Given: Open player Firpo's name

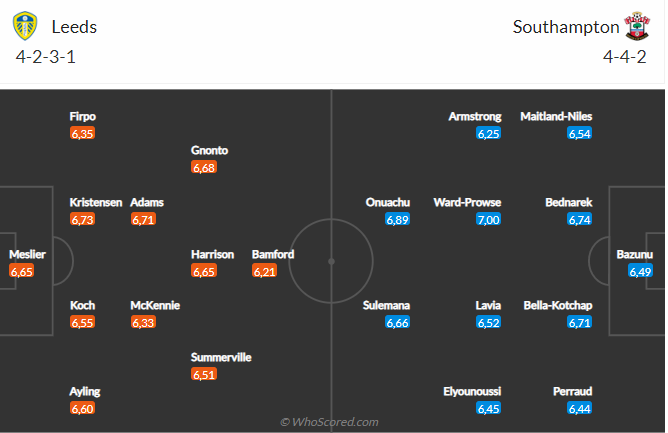Looking at the screenshot, I should (x=83, y=116).
